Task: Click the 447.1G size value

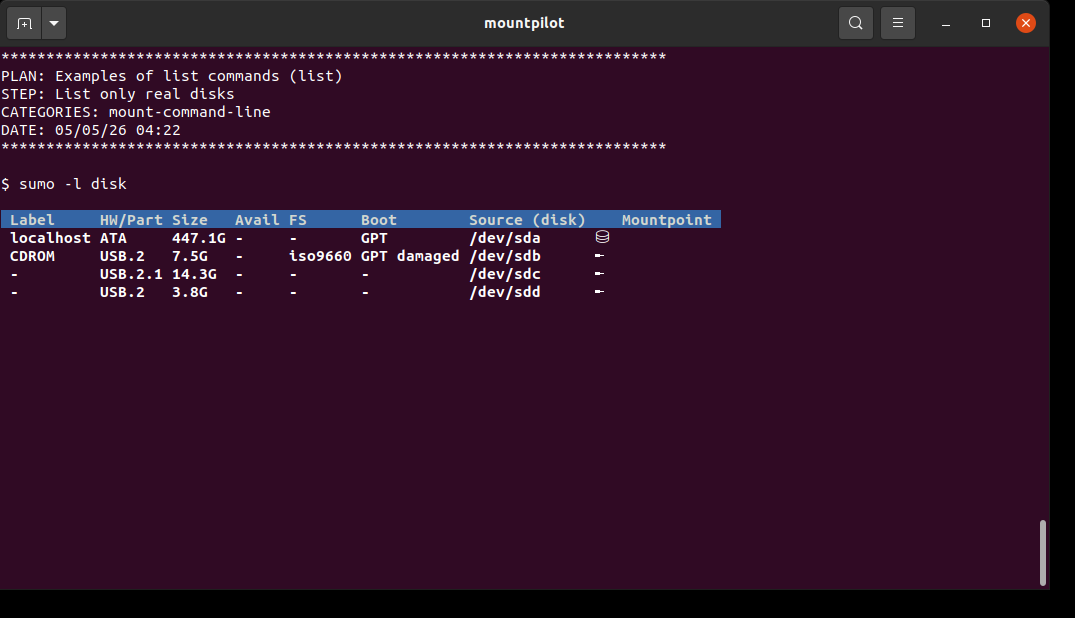Action: pos(199,238)
